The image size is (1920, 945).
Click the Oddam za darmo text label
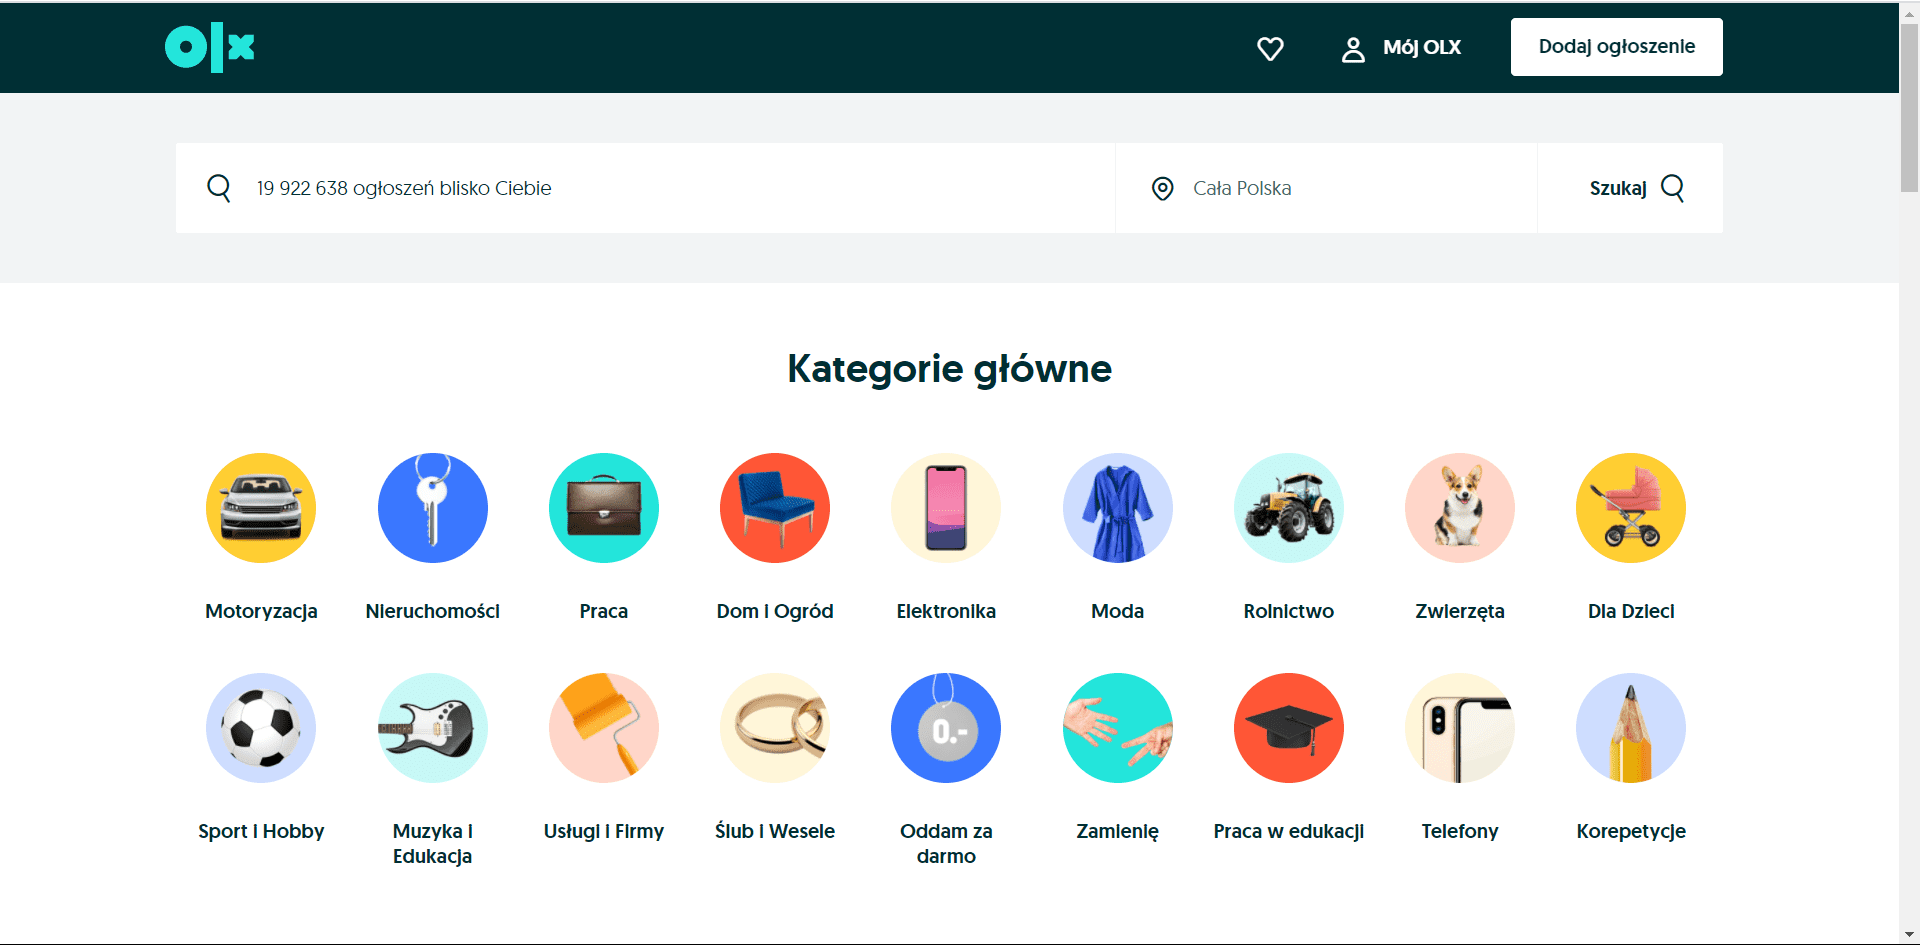tap(946, 843)
